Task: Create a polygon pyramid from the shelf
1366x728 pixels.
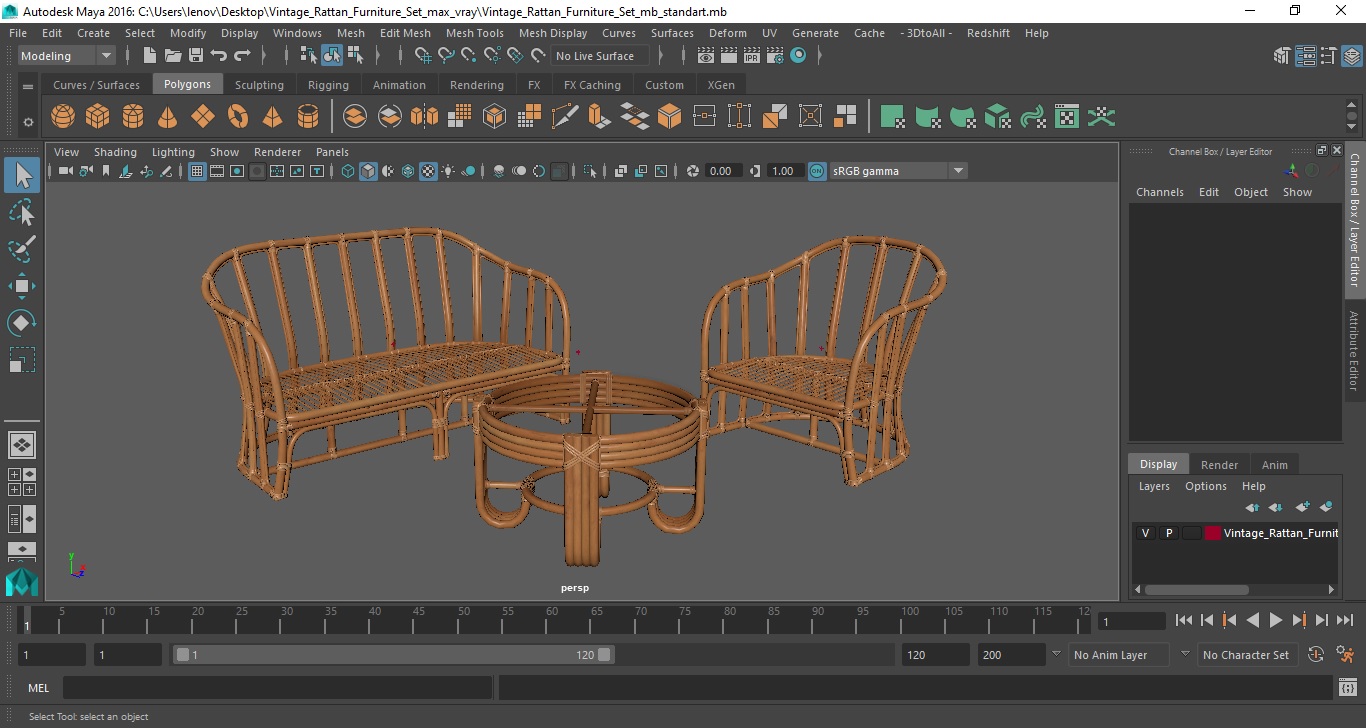Action: pyautogui.click(x=272, y=117)
